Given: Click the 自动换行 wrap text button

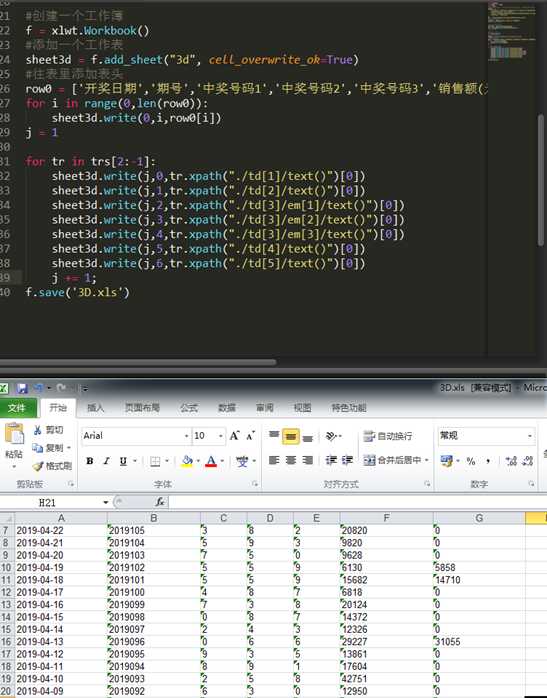Looking at the screenshot, I should tap(388, 436).
